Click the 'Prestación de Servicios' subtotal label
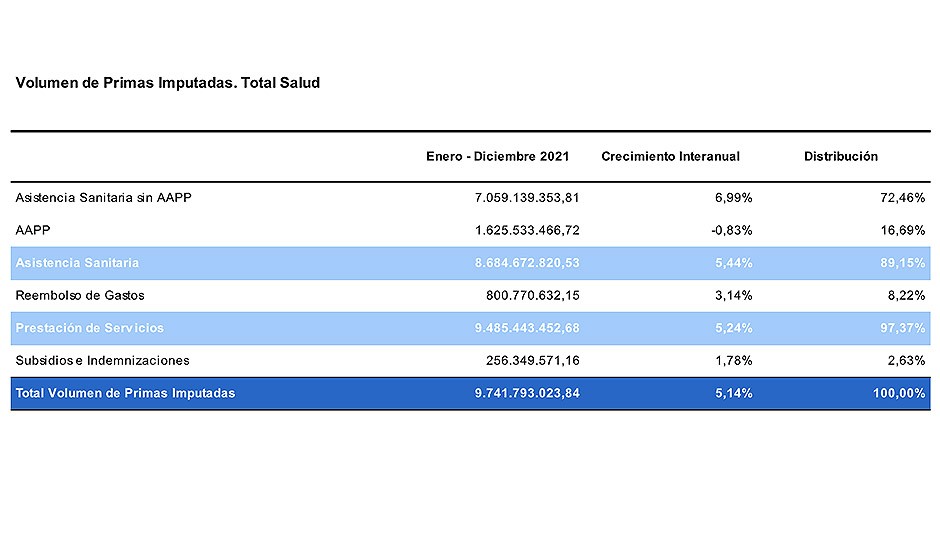Viewport: 940px width, 558px height. [x=90, y=328]
